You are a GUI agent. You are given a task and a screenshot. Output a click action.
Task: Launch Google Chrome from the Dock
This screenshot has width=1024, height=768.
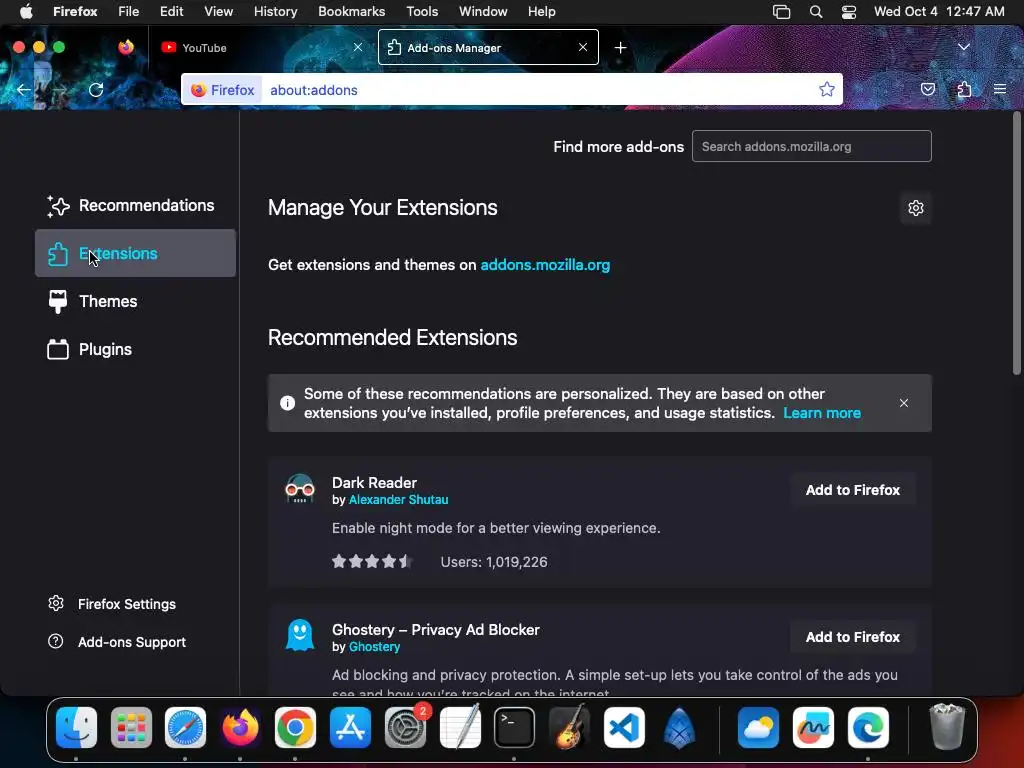(x=295, y=728)
